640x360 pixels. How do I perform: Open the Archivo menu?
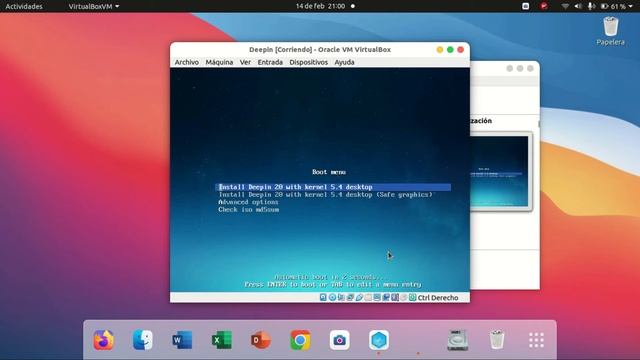187,62
